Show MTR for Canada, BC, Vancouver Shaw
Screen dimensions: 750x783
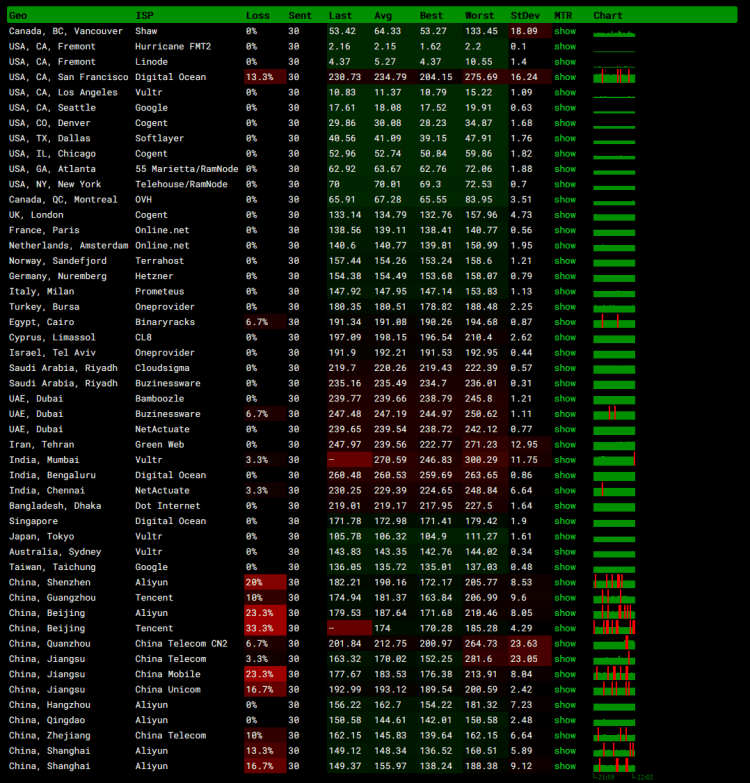(565, 31)
